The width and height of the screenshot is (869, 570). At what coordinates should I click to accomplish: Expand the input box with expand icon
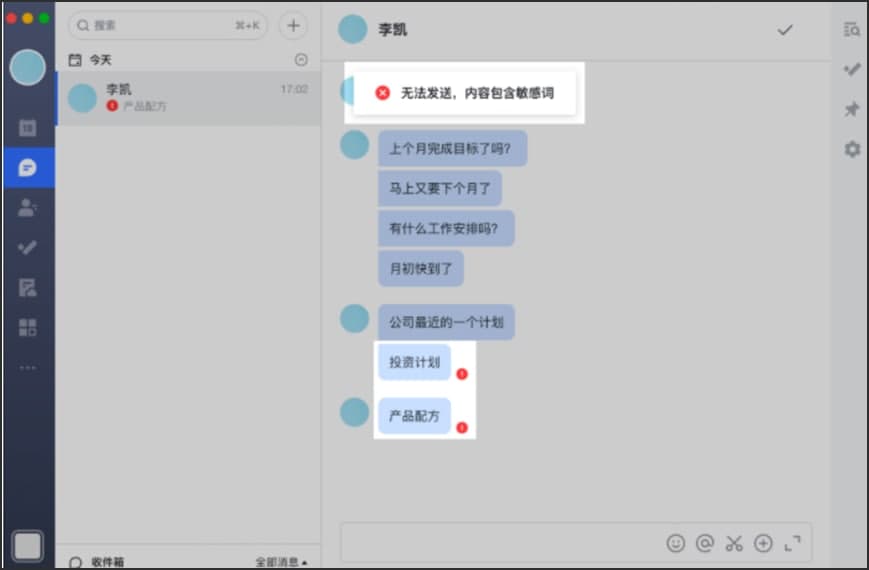point(793,543)
